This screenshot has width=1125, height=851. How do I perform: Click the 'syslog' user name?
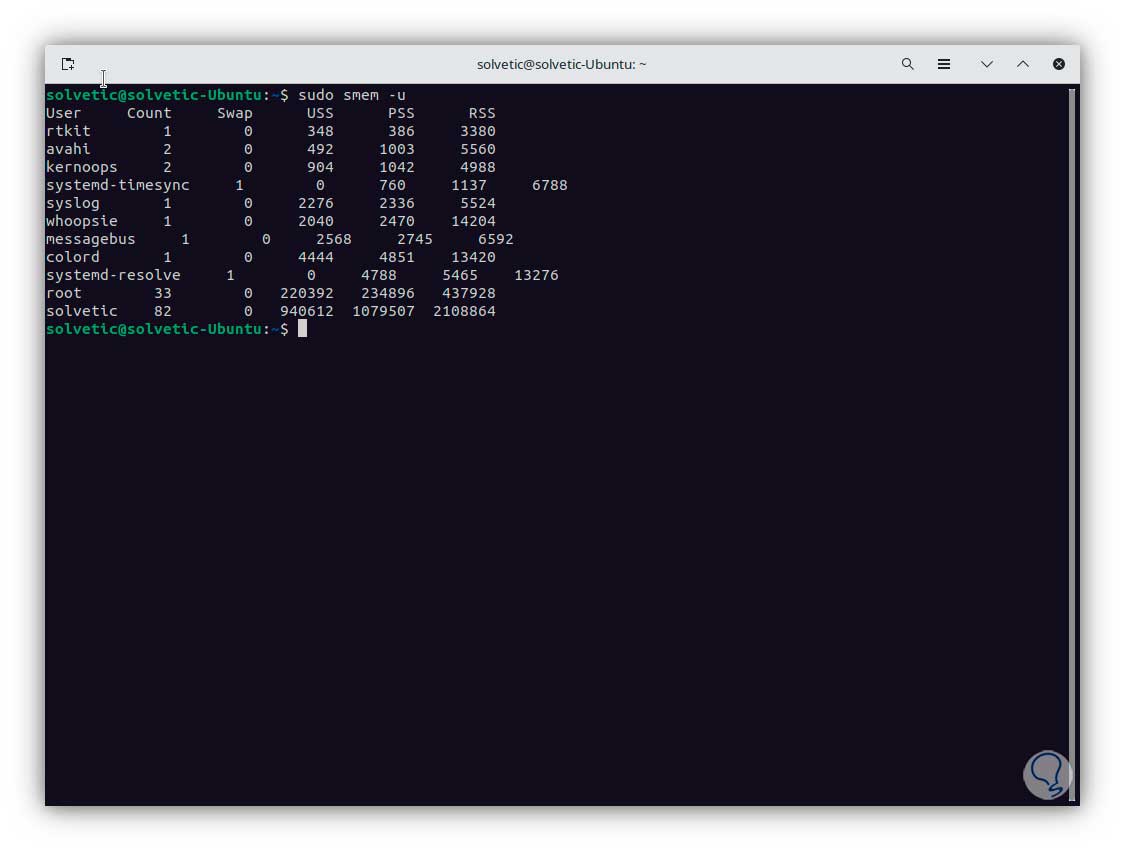[72, 203]
